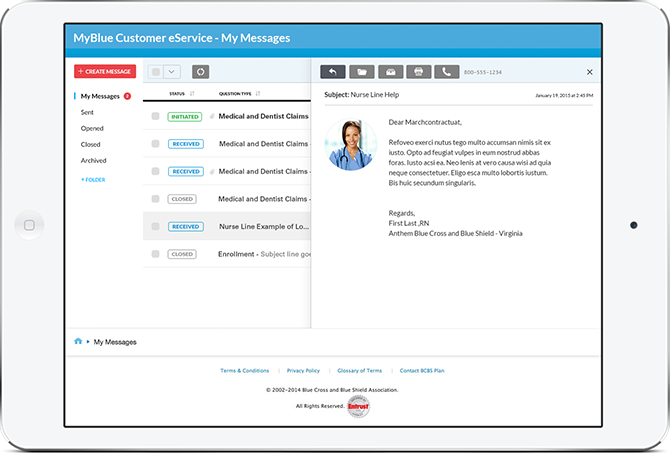The width and height of the screenshot is (670, 453).
Task: Open the Closed folder
Action: click(x=90, y=144)
